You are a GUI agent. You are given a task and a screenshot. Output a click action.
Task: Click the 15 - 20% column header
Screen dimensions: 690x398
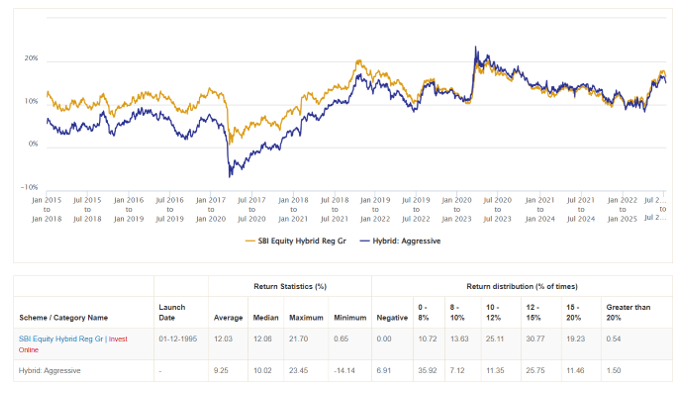(x=573, y=313)
